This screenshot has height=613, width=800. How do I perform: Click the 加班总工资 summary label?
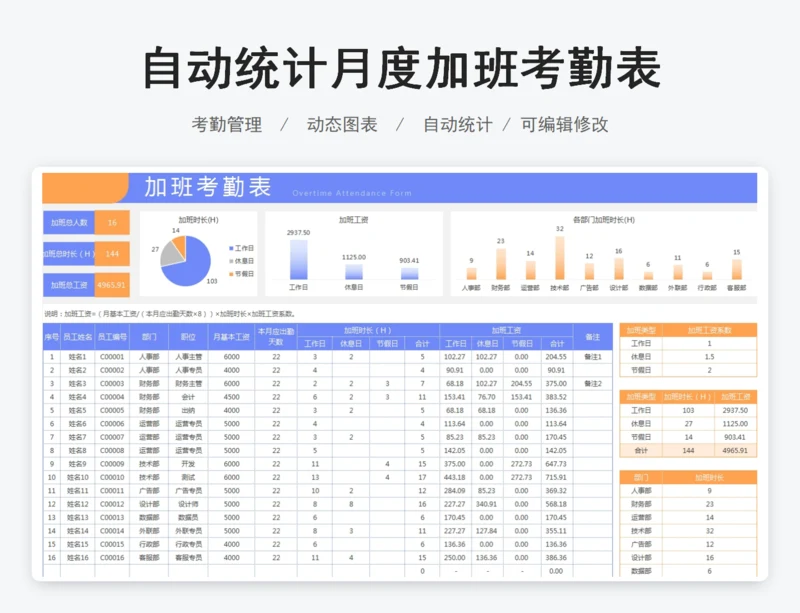click(69, 285)
